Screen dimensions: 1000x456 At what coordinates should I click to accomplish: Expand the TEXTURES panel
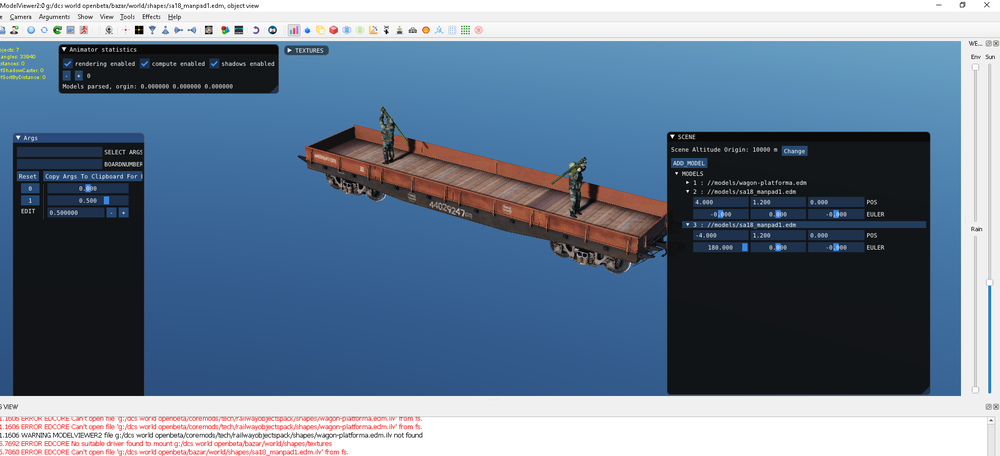(x=306, y=50)
